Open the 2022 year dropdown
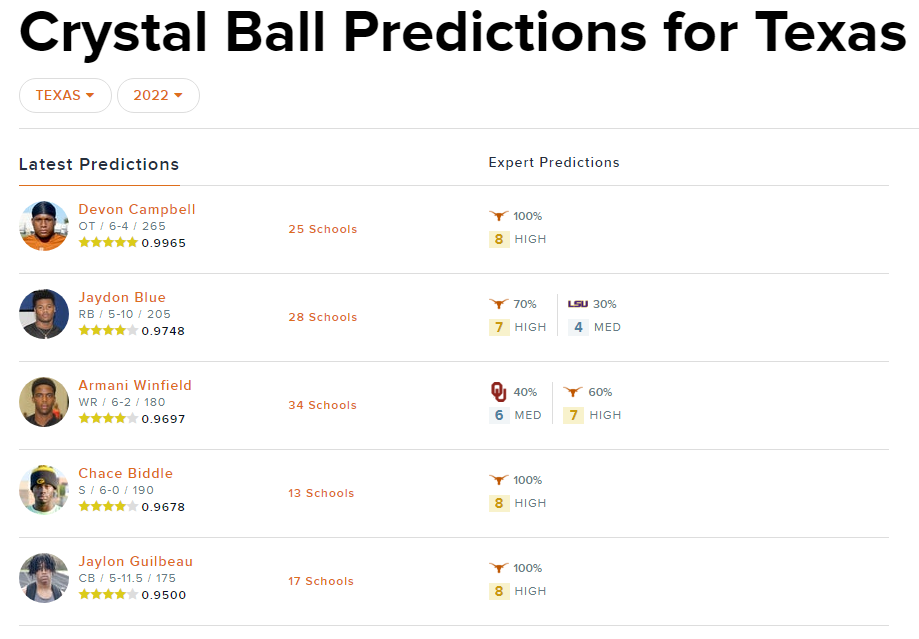919x639 pixels. [x=158, y=95]
